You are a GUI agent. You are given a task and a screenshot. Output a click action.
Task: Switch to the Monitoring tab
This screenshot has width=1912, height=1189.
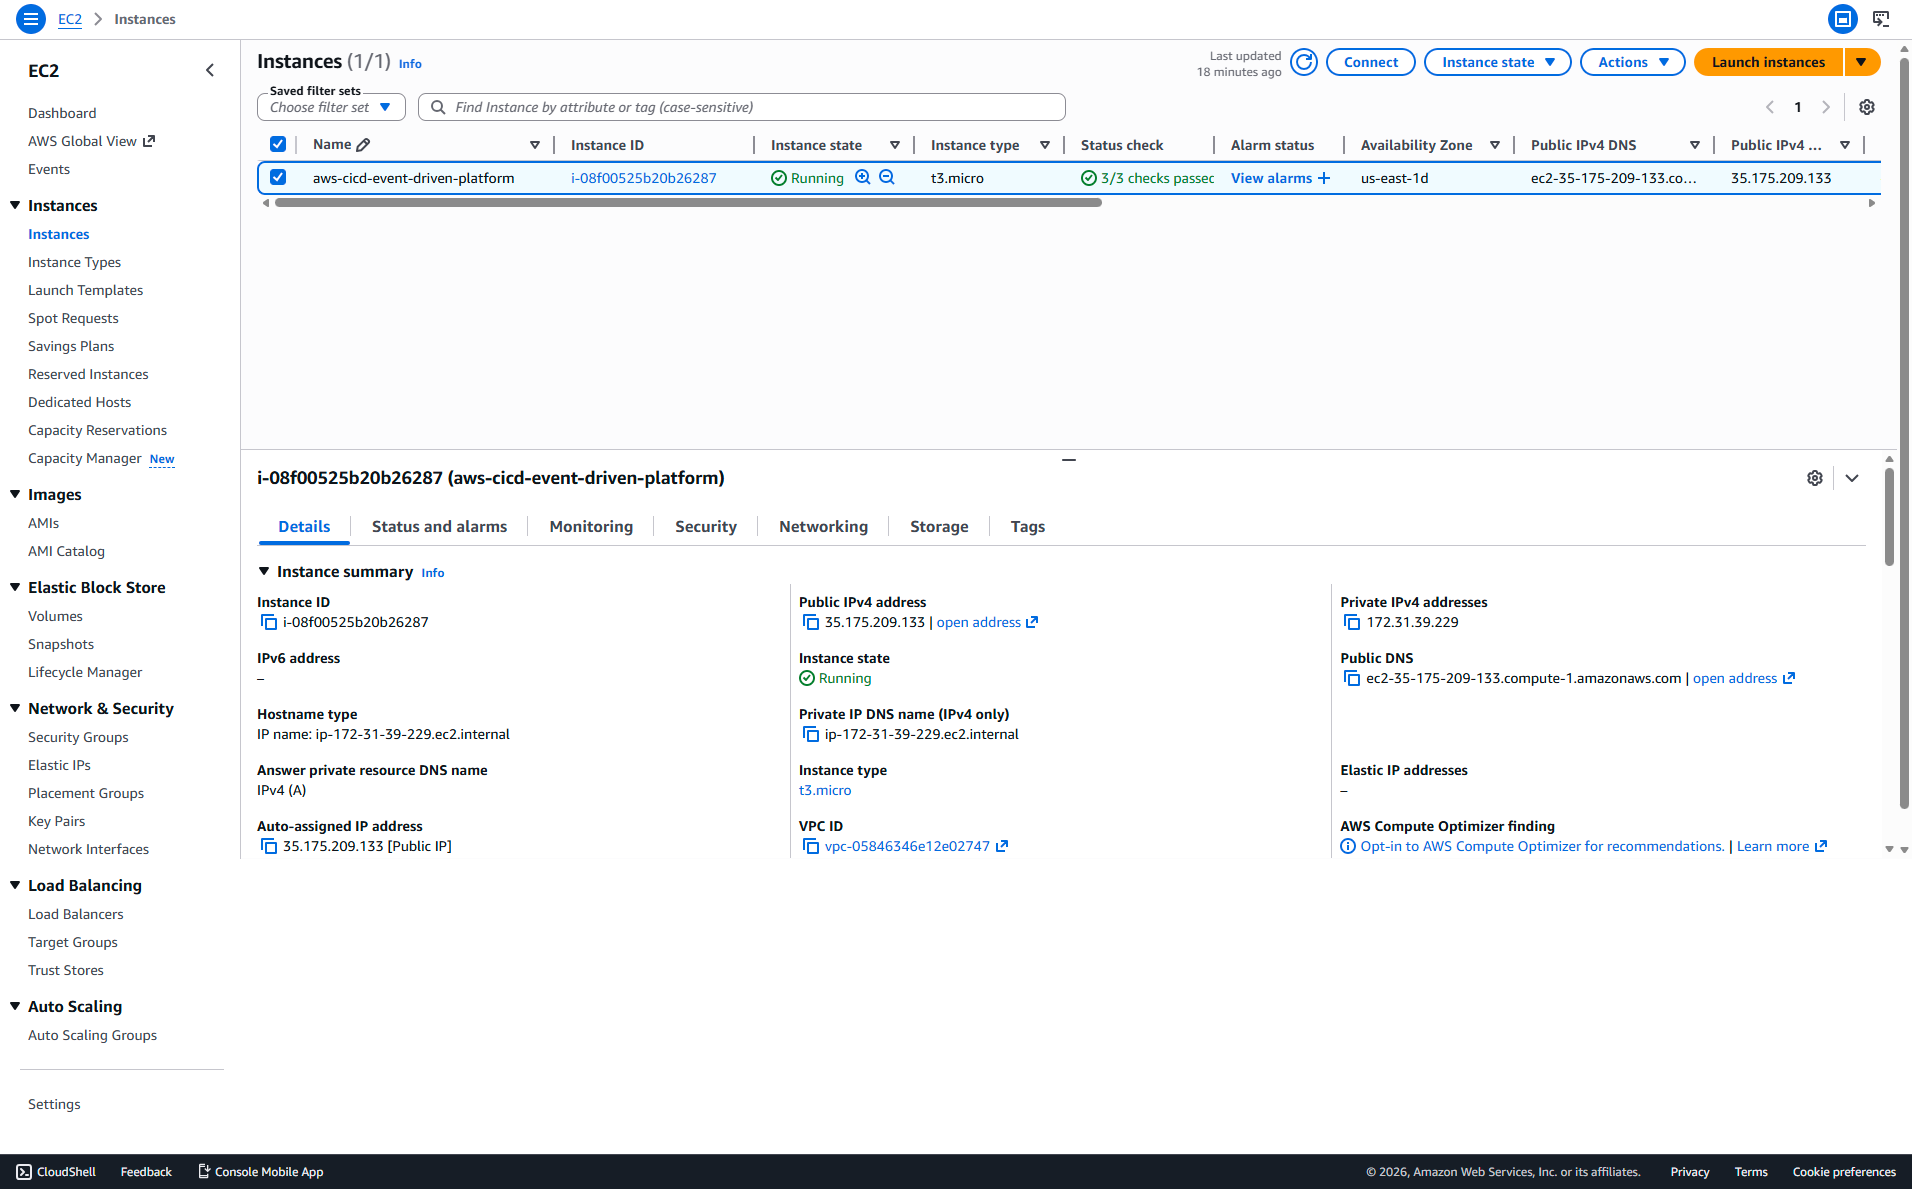pyautogui.click(x=591, y=527)
